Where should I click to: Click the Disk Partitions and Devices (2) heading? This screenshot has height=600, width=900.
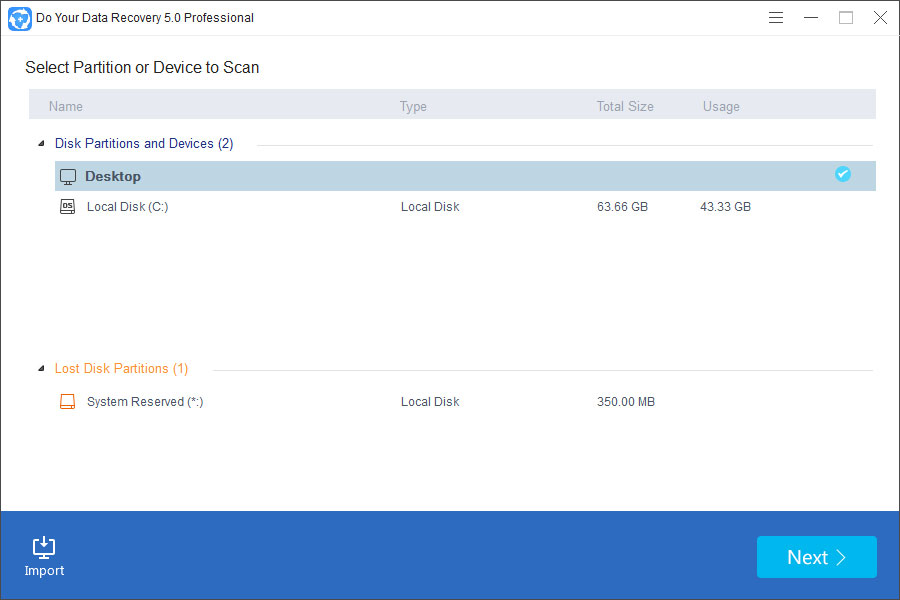[x=144, y=144]
